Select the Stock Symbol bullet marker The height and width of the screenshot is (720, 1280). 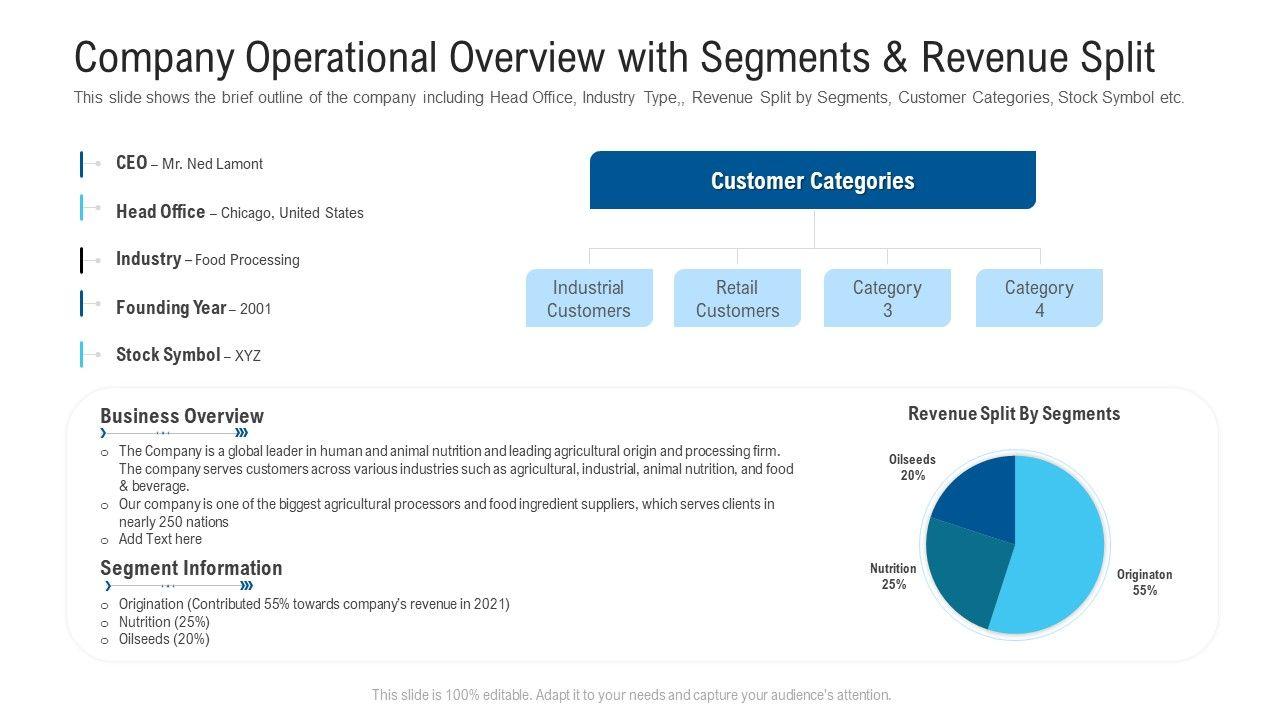(88, 354)
